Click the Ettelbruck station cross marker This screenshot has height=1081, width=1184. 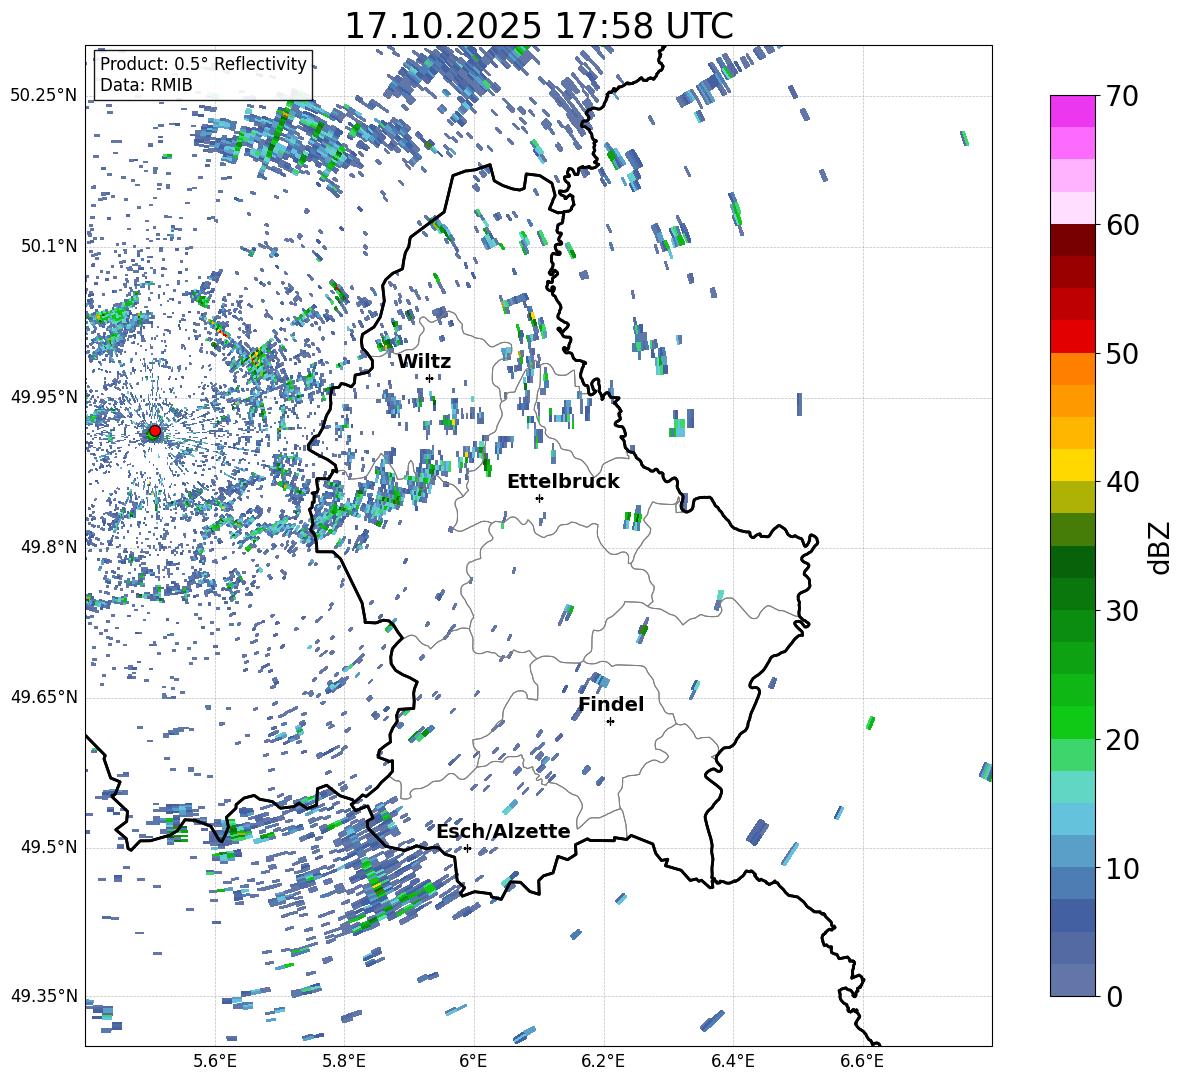[539, 498]
